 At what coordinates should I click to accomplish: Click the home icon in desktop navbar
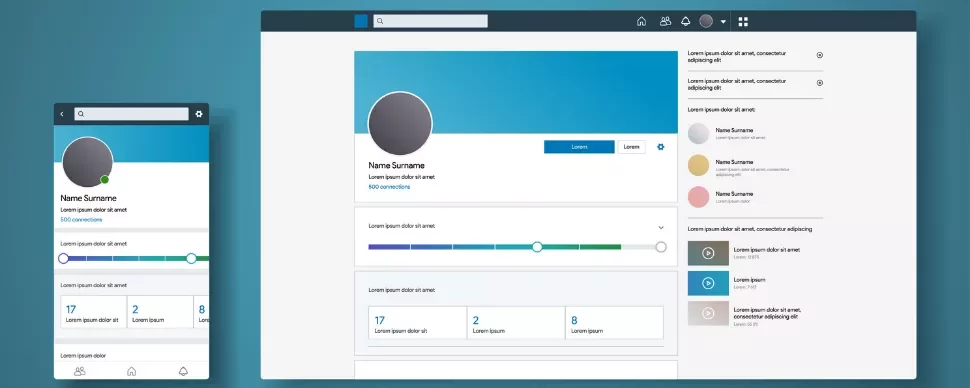(641, 22)
